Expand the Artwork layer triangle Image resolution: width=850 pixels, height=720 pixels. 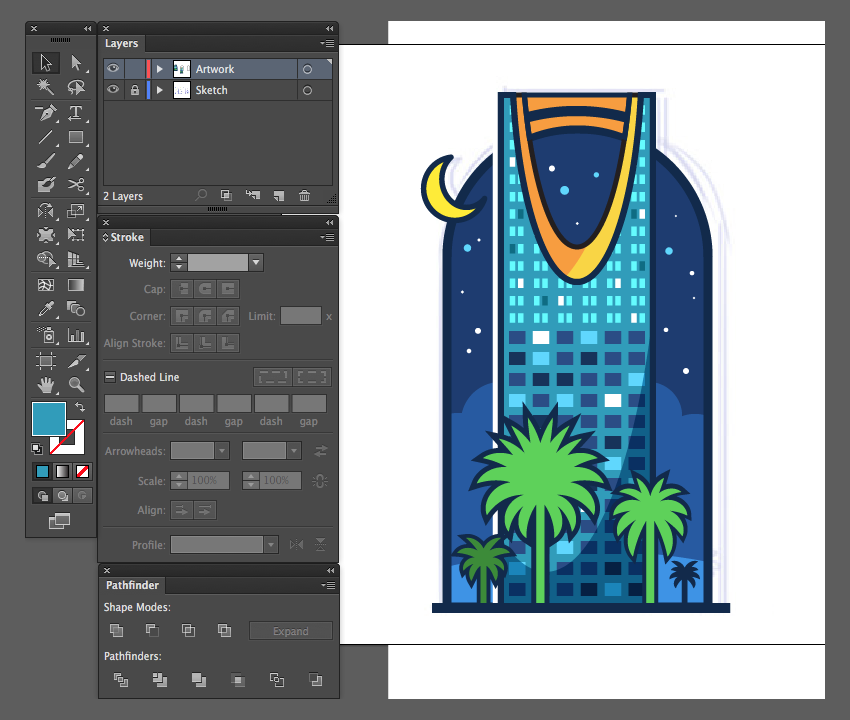tap(159, 69)
